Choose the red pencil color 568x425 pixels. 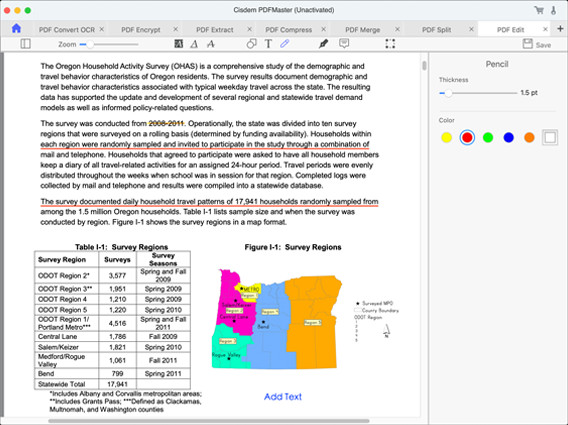click(467, 137)
